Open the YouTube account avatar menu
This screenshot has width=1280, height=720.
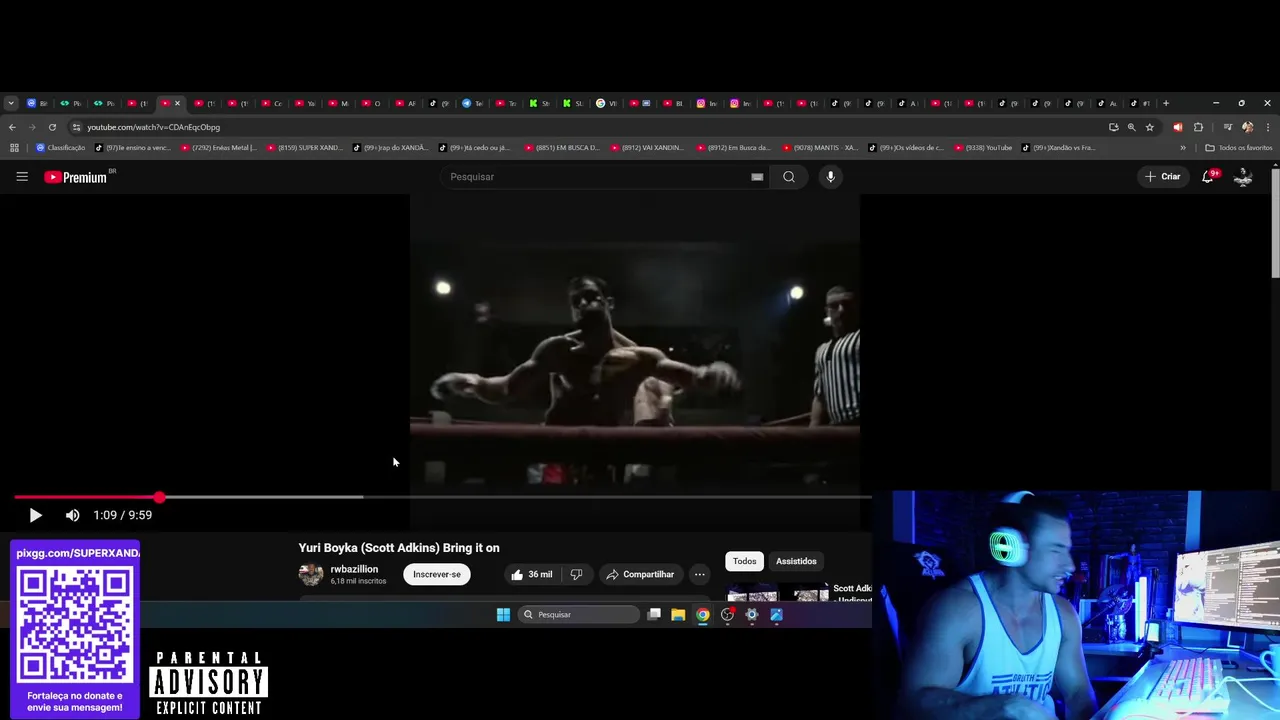[x=1243, y=177]
